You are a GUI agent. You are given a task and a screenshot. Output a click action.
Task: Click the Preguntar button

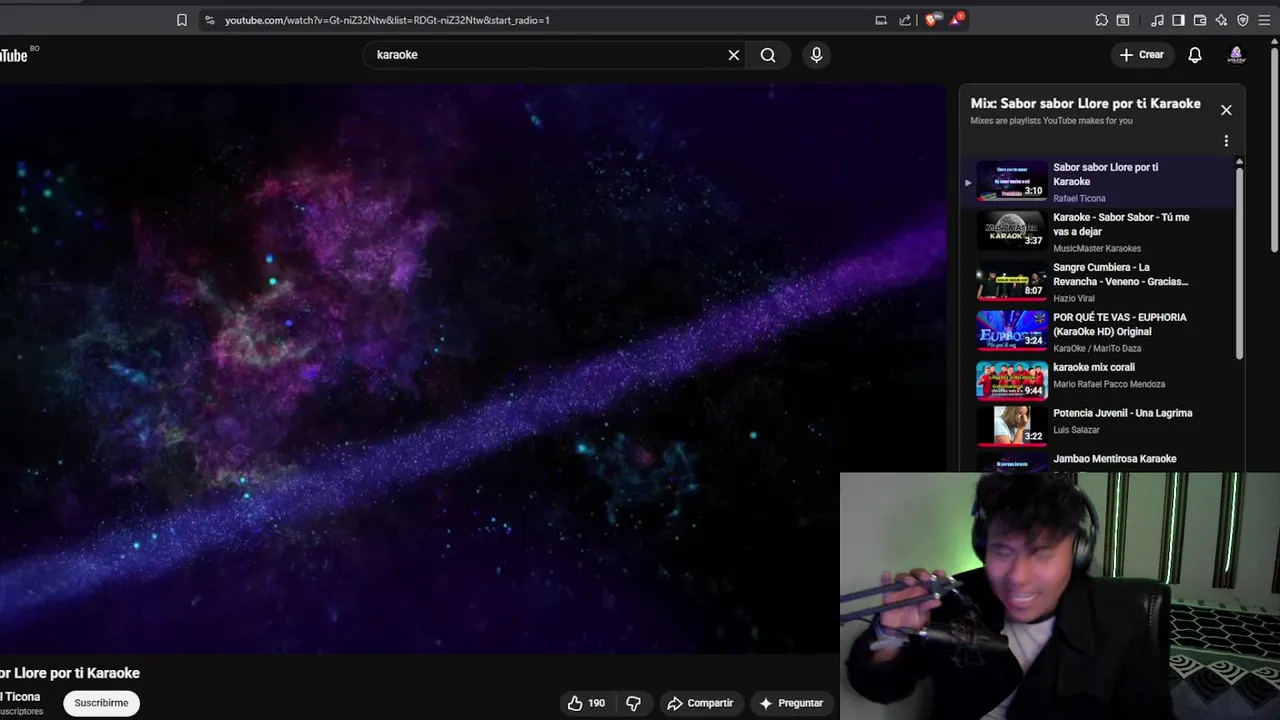[791, 703]
